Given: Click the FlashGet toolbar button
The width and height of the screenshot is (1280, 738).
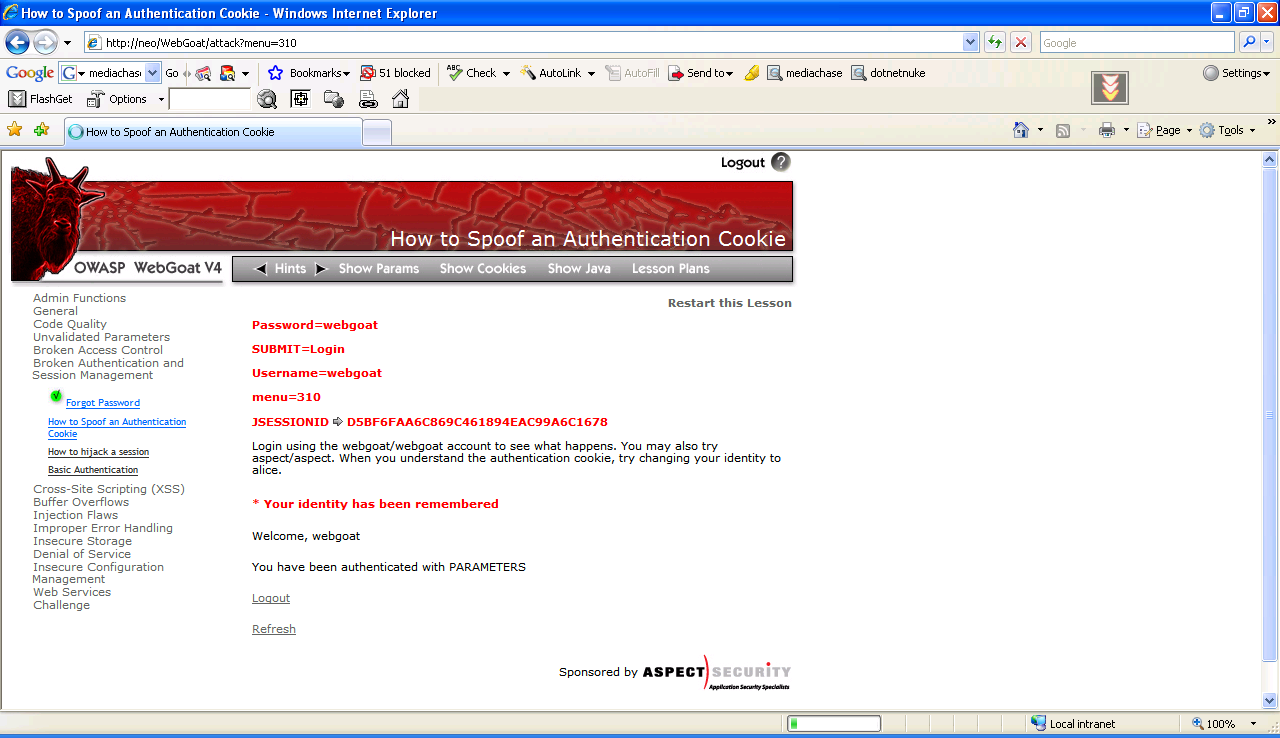Looking at the screenshot, I should coord(41,99).
